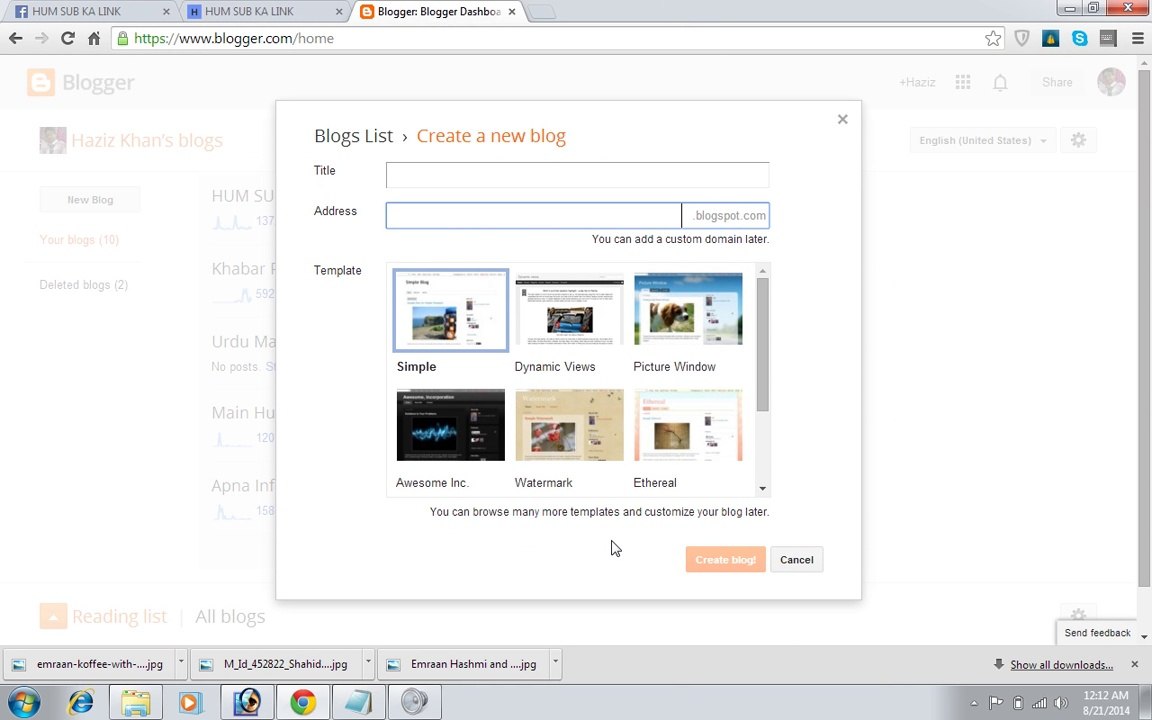Screen dimensions: 1152x720
Task: Click the network signal tray icon
Action: point(1039,703)
